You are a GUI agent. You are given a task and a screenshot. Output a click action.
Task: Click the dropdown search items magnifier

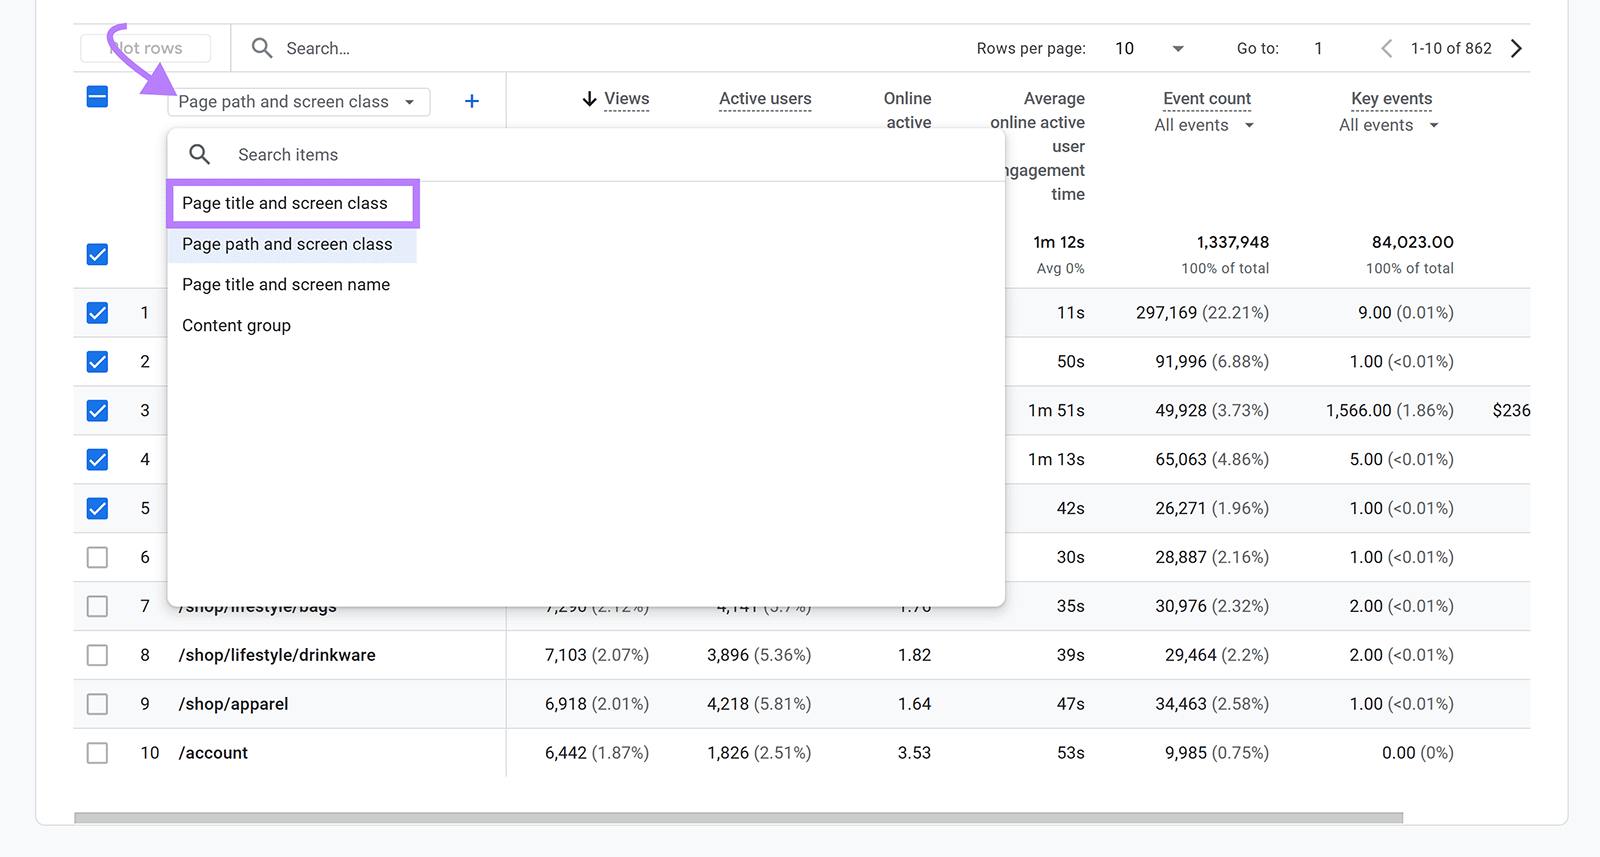coord(200,154)
